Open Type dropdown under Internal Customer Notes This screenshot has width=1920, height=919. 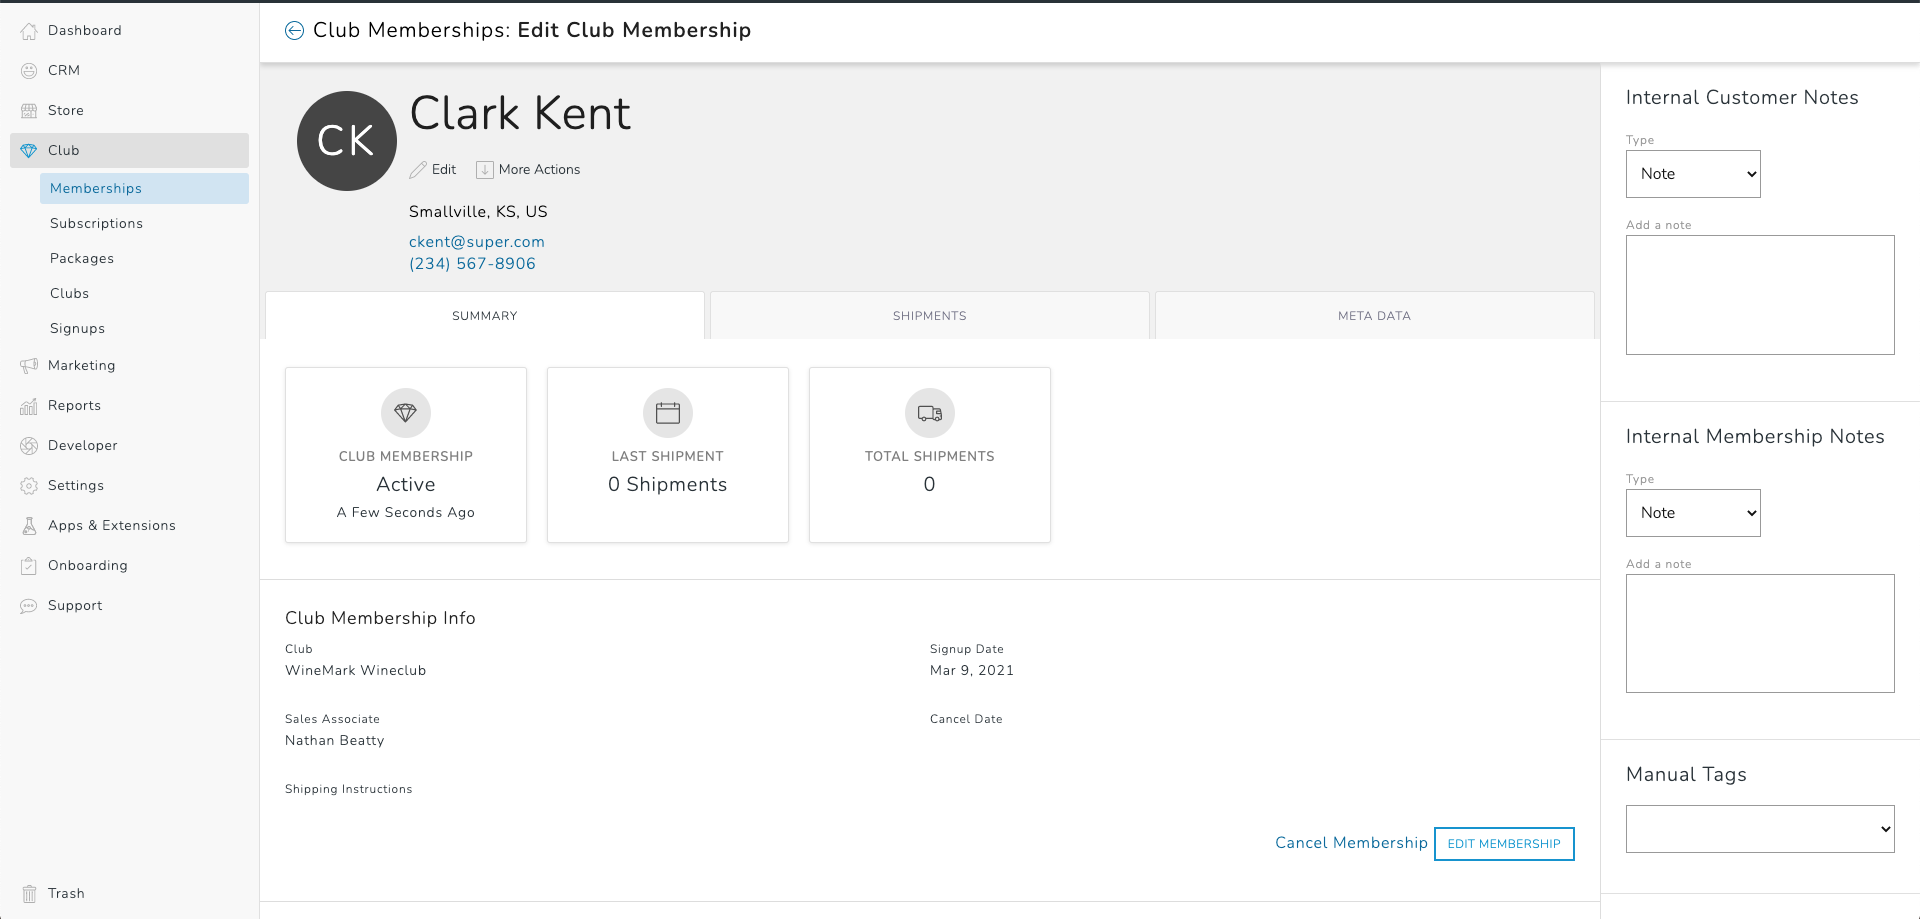pyautogui.click(x=1693, y=174)
